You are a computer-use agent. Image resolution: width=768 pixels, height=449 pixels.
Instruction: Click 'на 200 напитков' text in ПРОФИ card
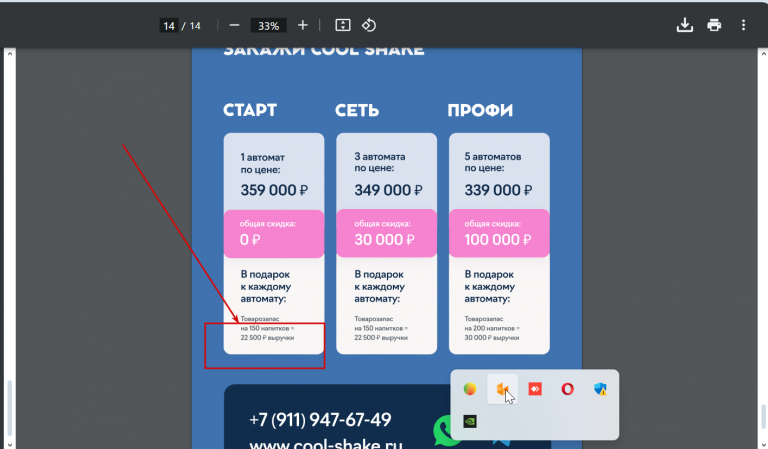tap(490, 328)
